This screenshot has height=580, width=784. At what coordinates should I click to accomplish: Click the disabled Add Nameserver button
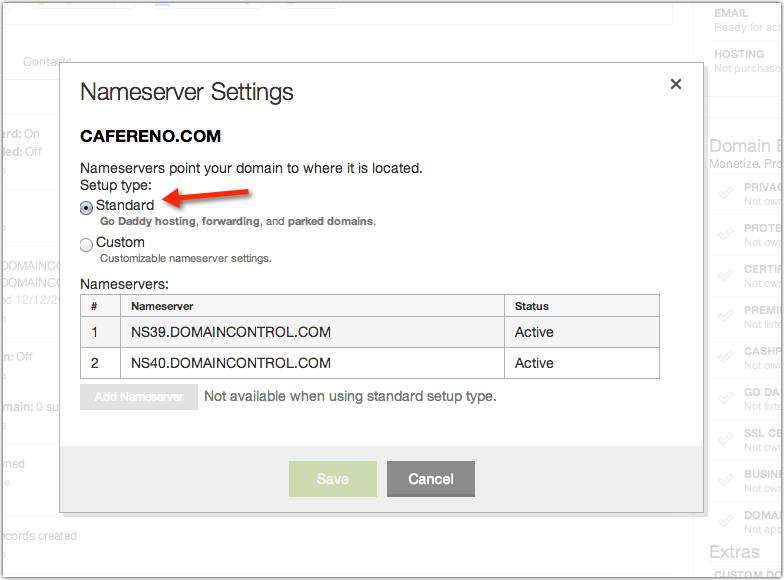(139, 397)
